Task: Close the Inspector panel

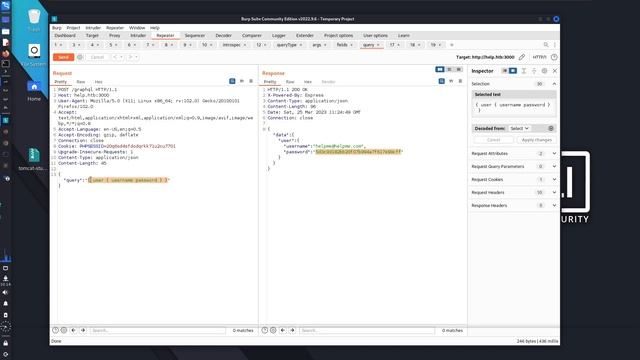Action: coord(555,71)
